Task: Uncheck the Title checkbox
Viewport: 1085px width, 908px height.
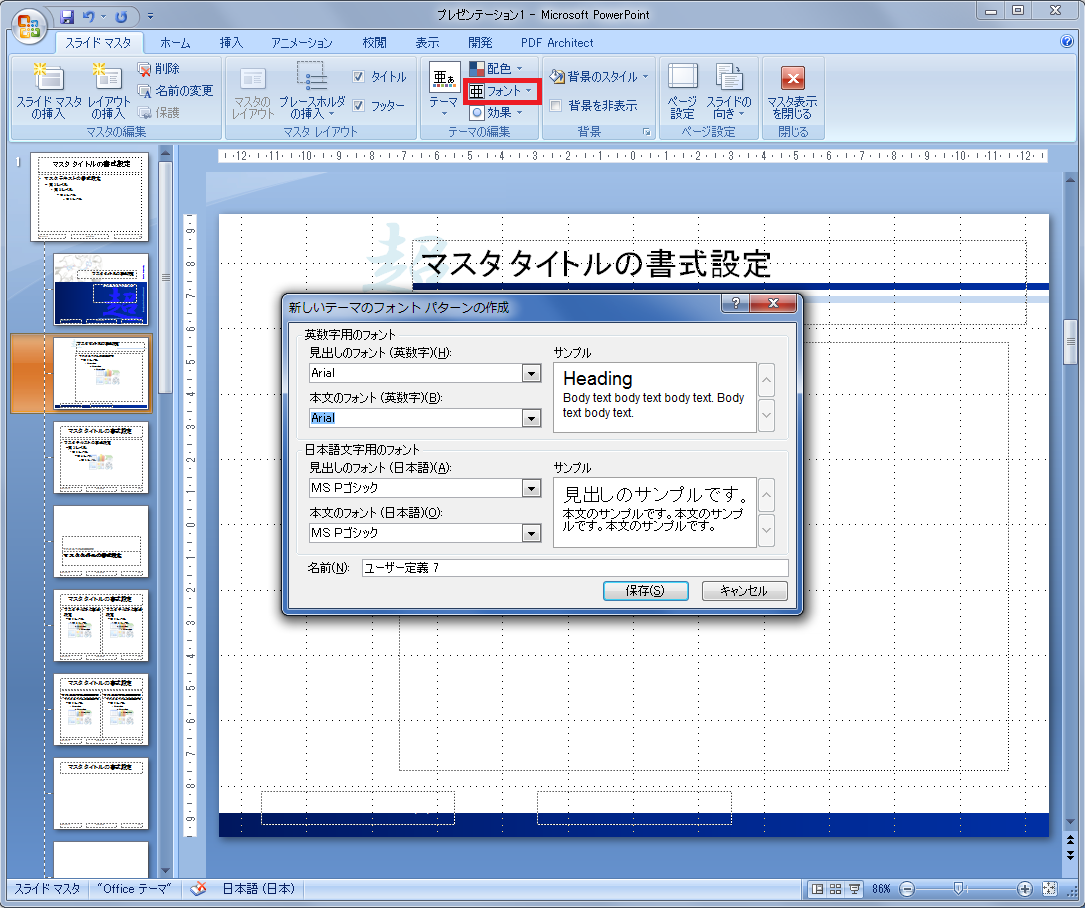Action: tap(359, 77)
